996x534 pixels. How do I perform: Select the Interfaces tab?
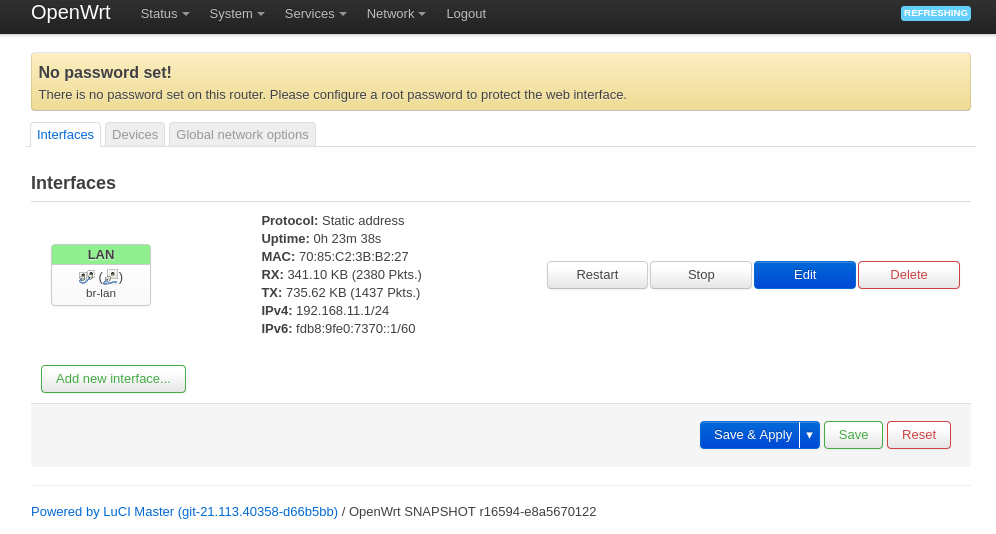65,134
